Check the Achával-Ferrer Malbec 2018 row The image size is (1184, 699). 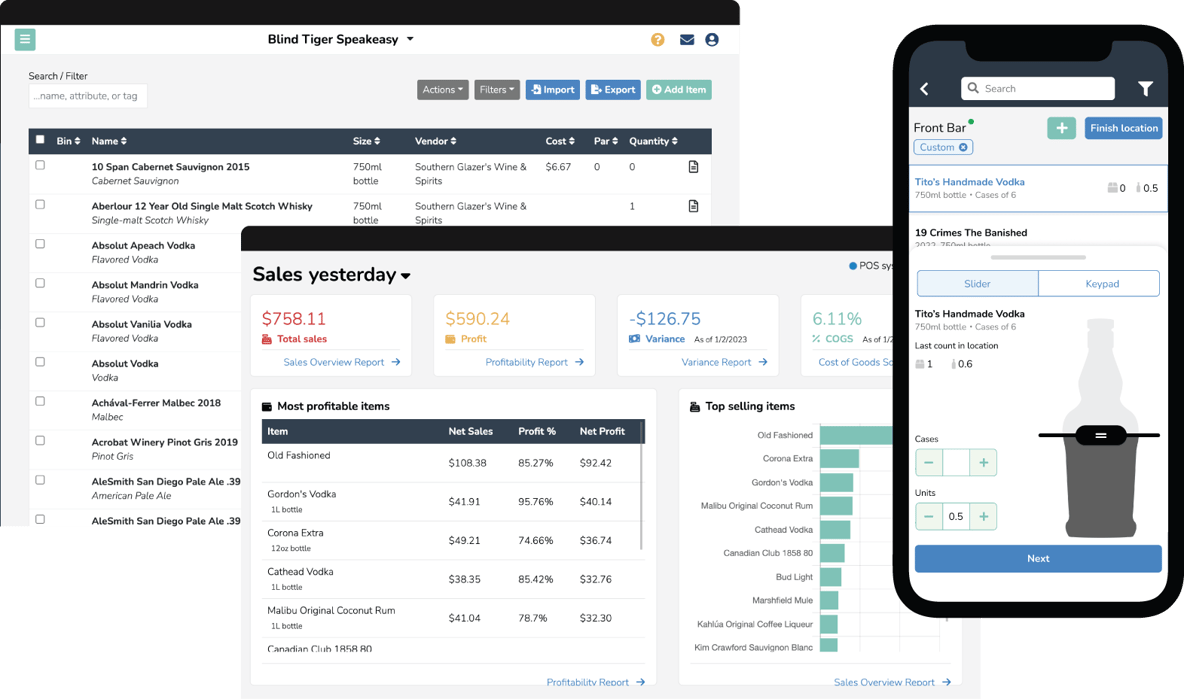click(x=40, y=401)
